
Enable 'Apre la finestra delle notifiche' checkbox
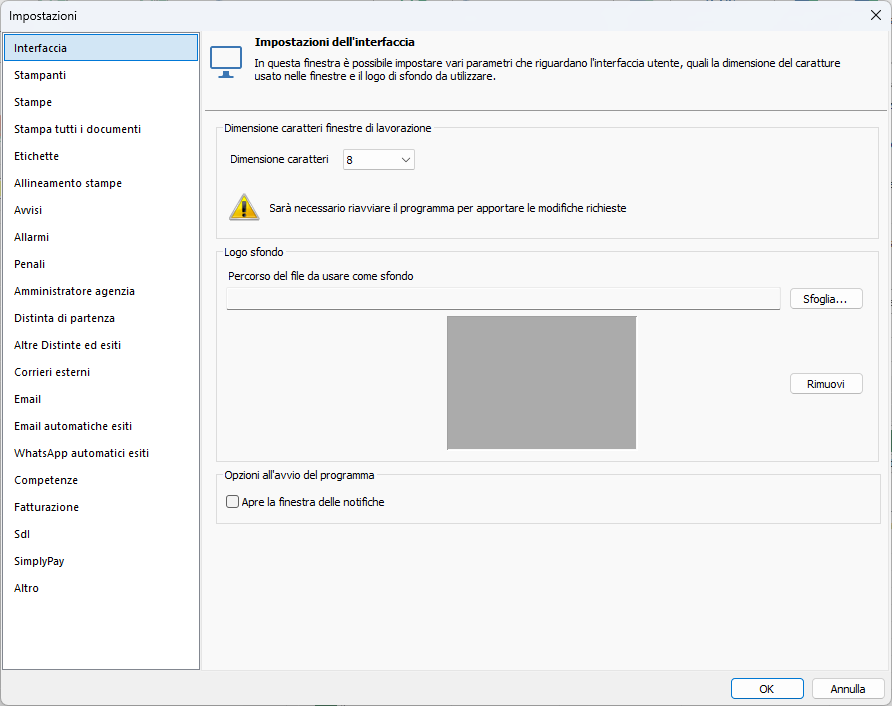coord(233,502)
